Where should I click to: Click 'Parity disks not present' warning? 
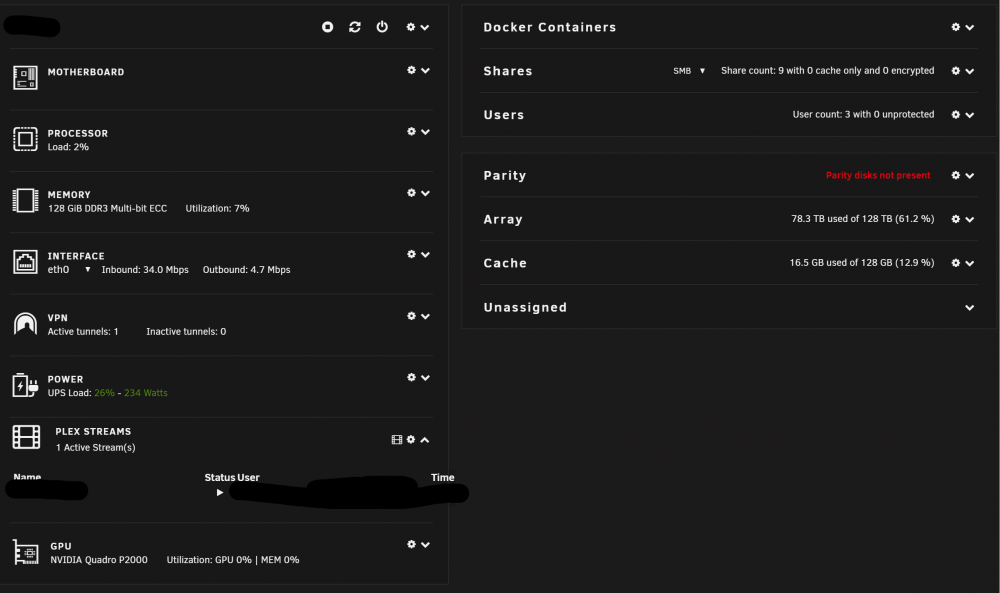point(878,175)
